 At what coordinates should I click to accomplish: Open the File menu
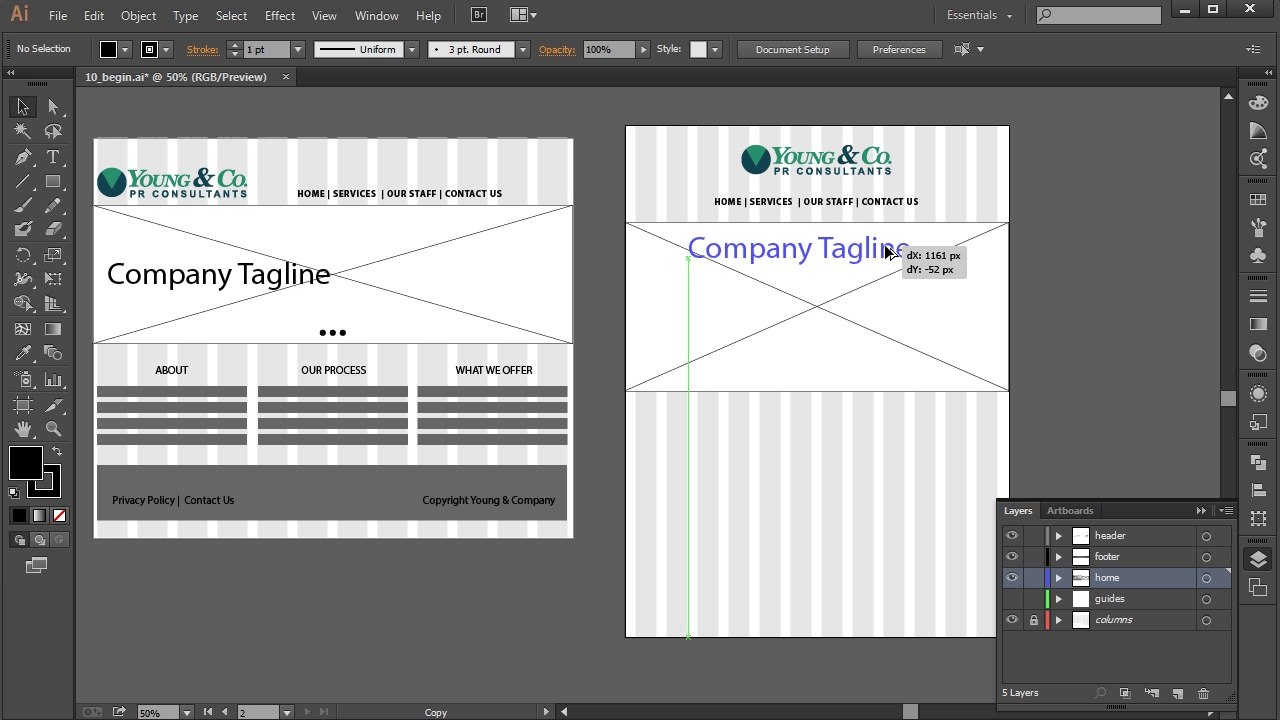pos(58,15)
